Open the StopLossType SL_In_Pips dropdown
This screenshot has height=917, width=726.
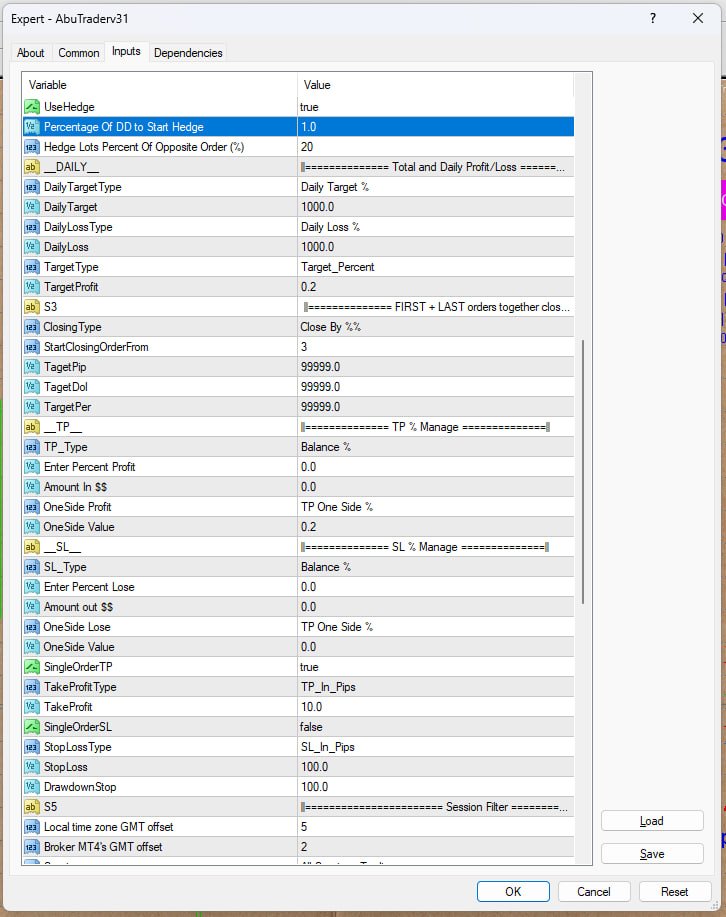click(436, 747)
